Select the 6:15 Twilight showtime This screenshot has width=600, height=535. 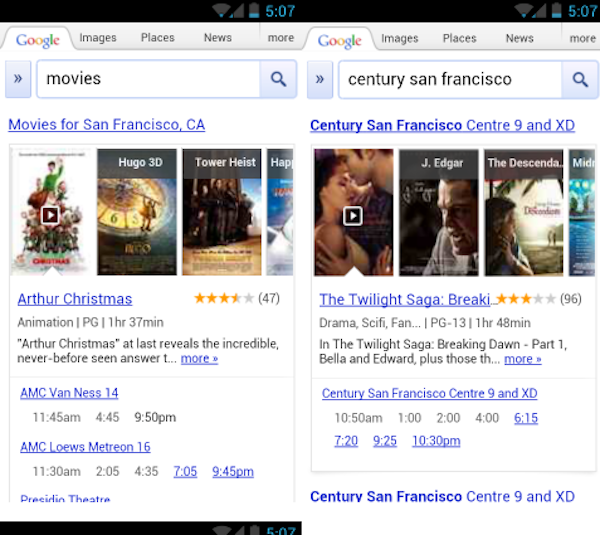click(526, 418)
